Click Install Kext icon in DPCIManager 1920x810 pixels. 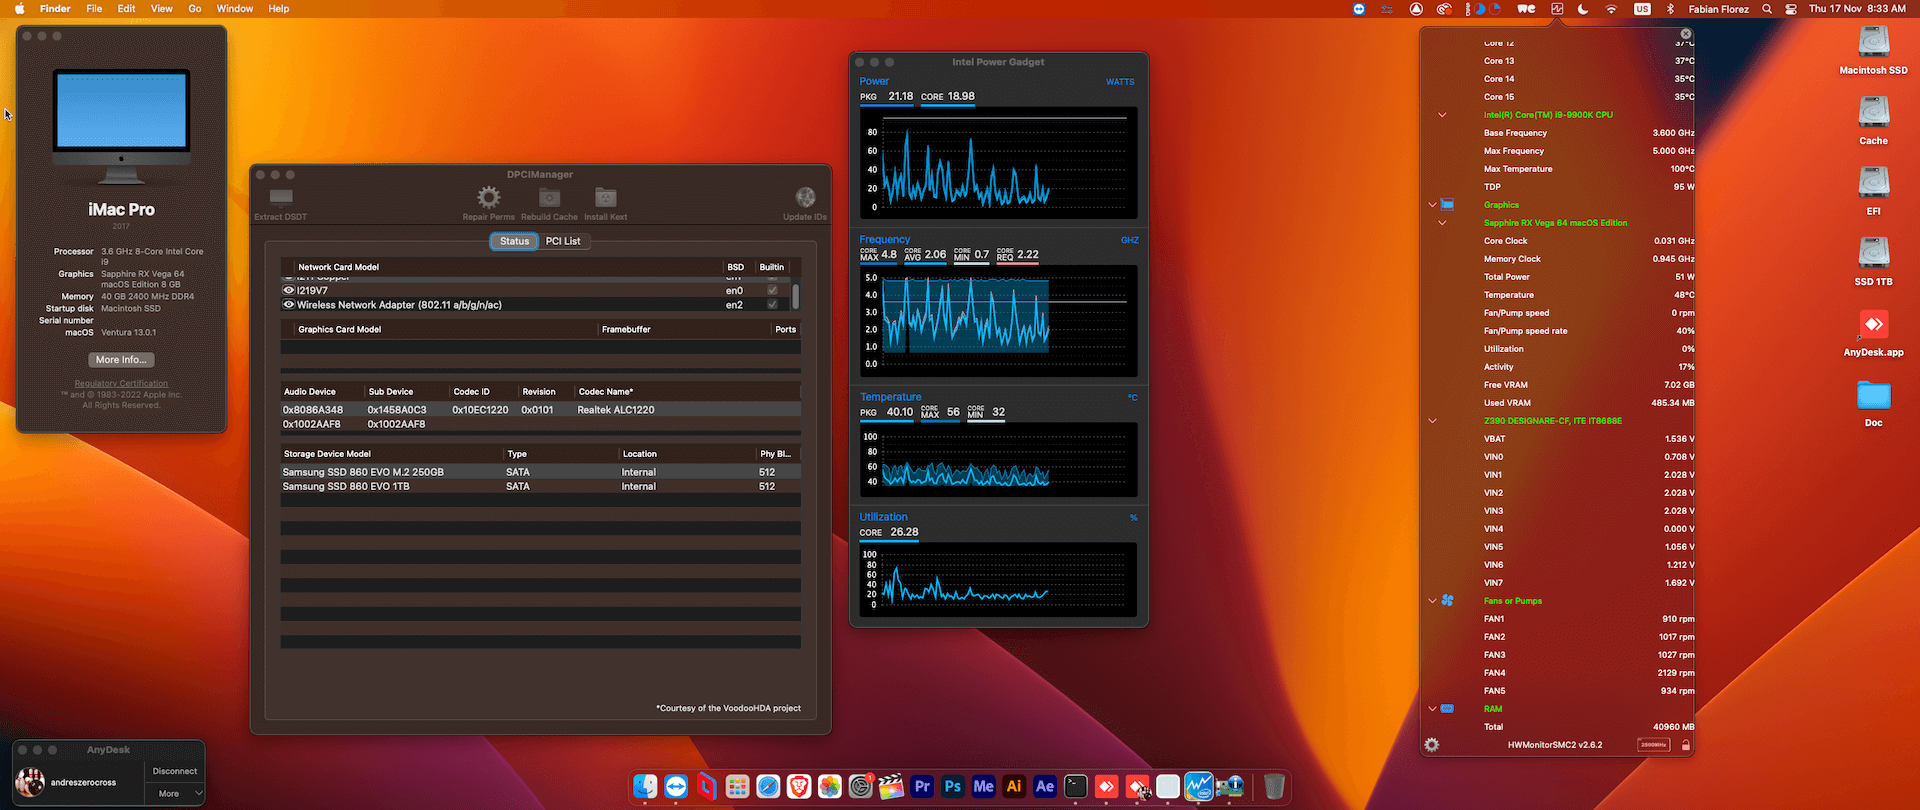tap(605, 197)
